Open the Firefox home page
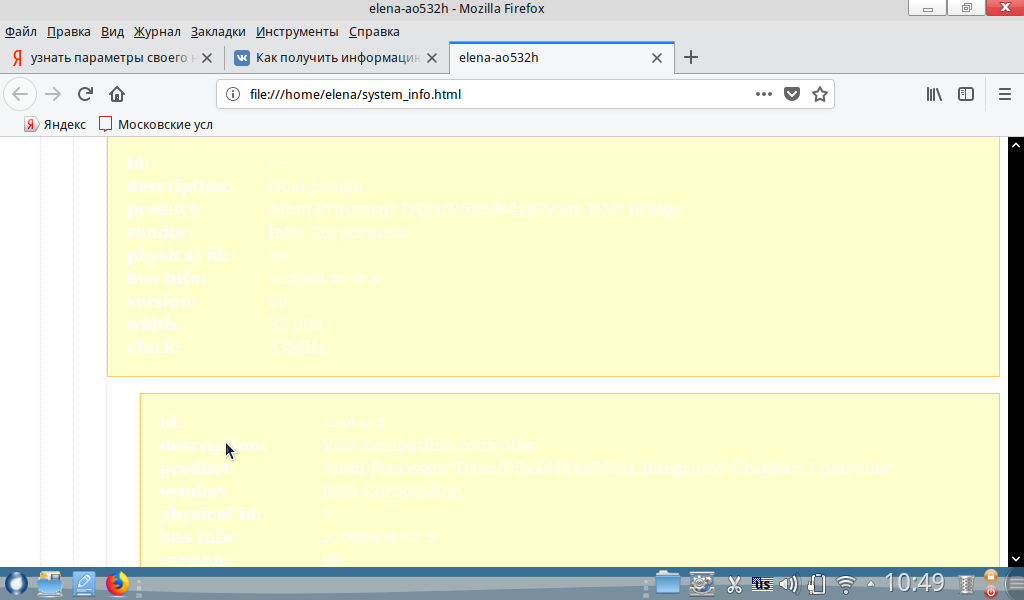 tap(117, 94)
